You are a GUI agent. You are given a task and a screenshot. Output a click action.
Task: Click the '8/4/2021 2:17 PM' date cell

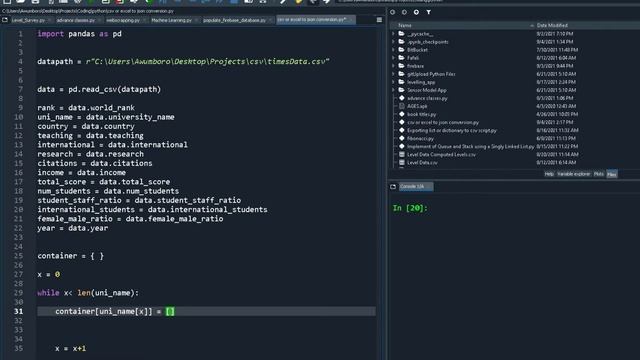point(555,122)
